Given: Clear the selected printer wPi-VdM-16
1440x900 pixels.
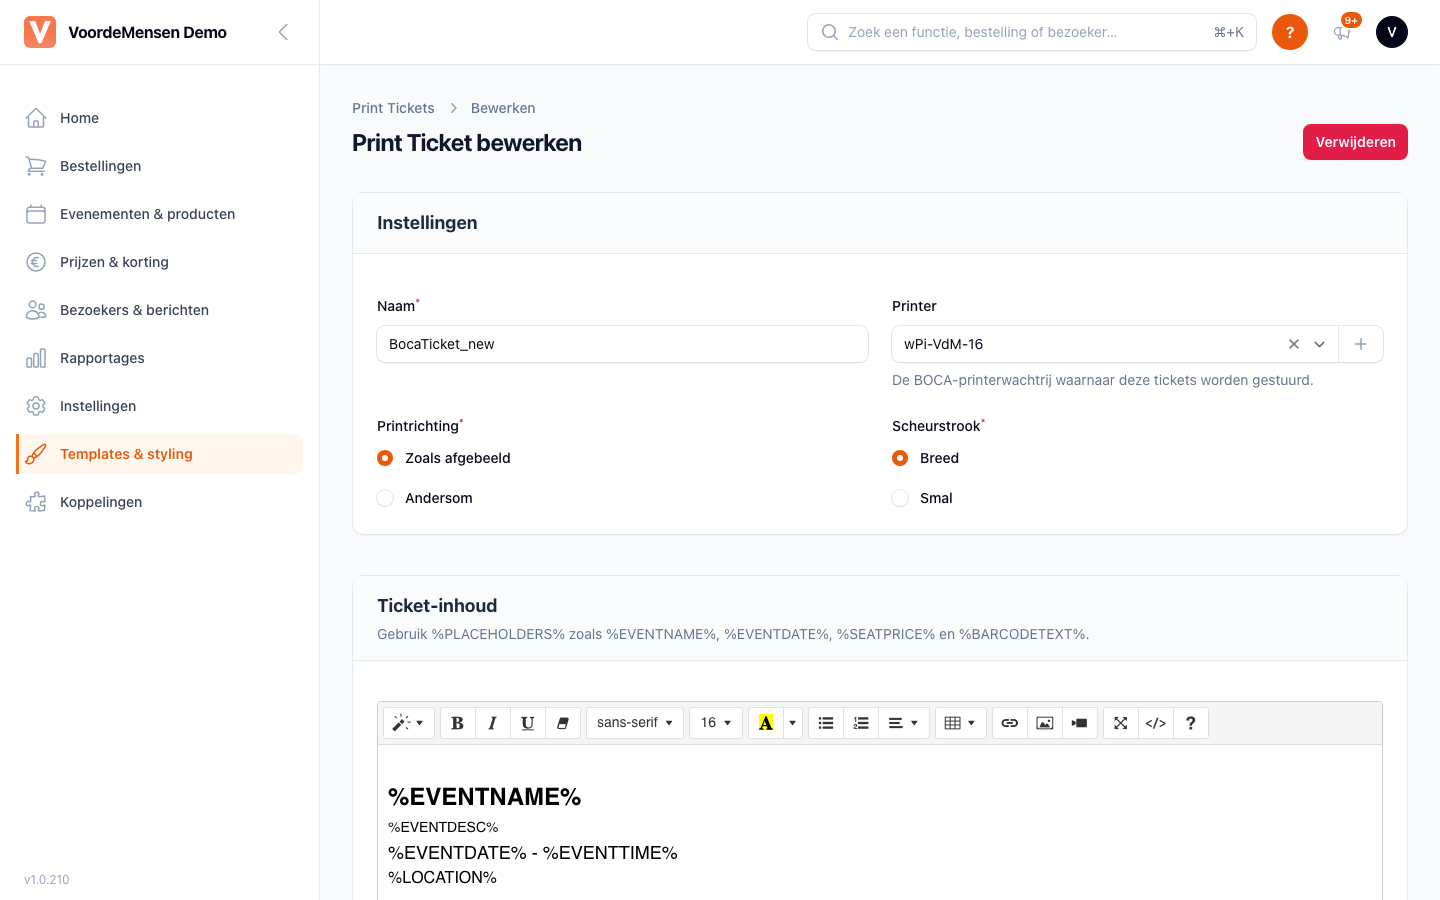Looking at the screenshot, I should tap(1294, 344).
